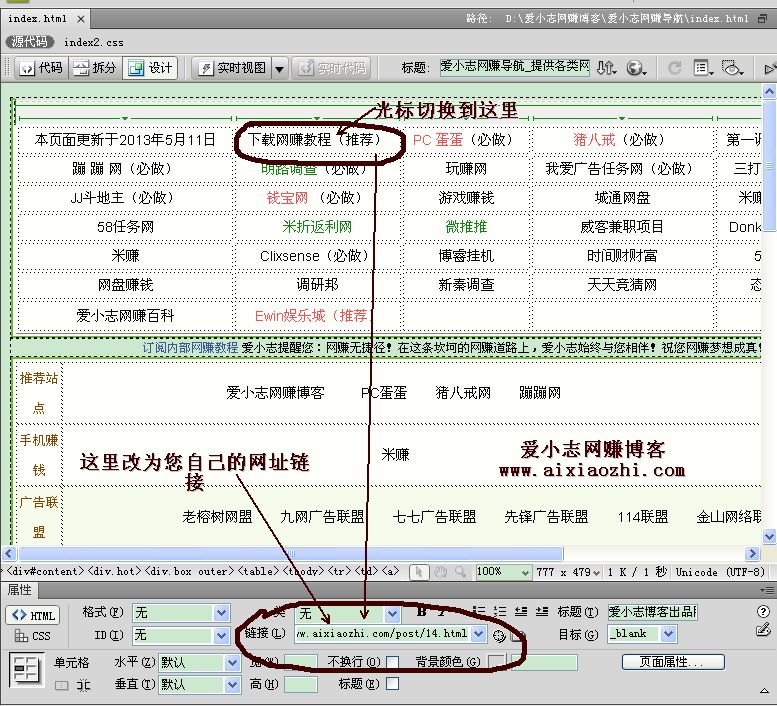Click vertical scrollbar down arrow
Viewport: 777px width, 706px height.
(769, 536)
